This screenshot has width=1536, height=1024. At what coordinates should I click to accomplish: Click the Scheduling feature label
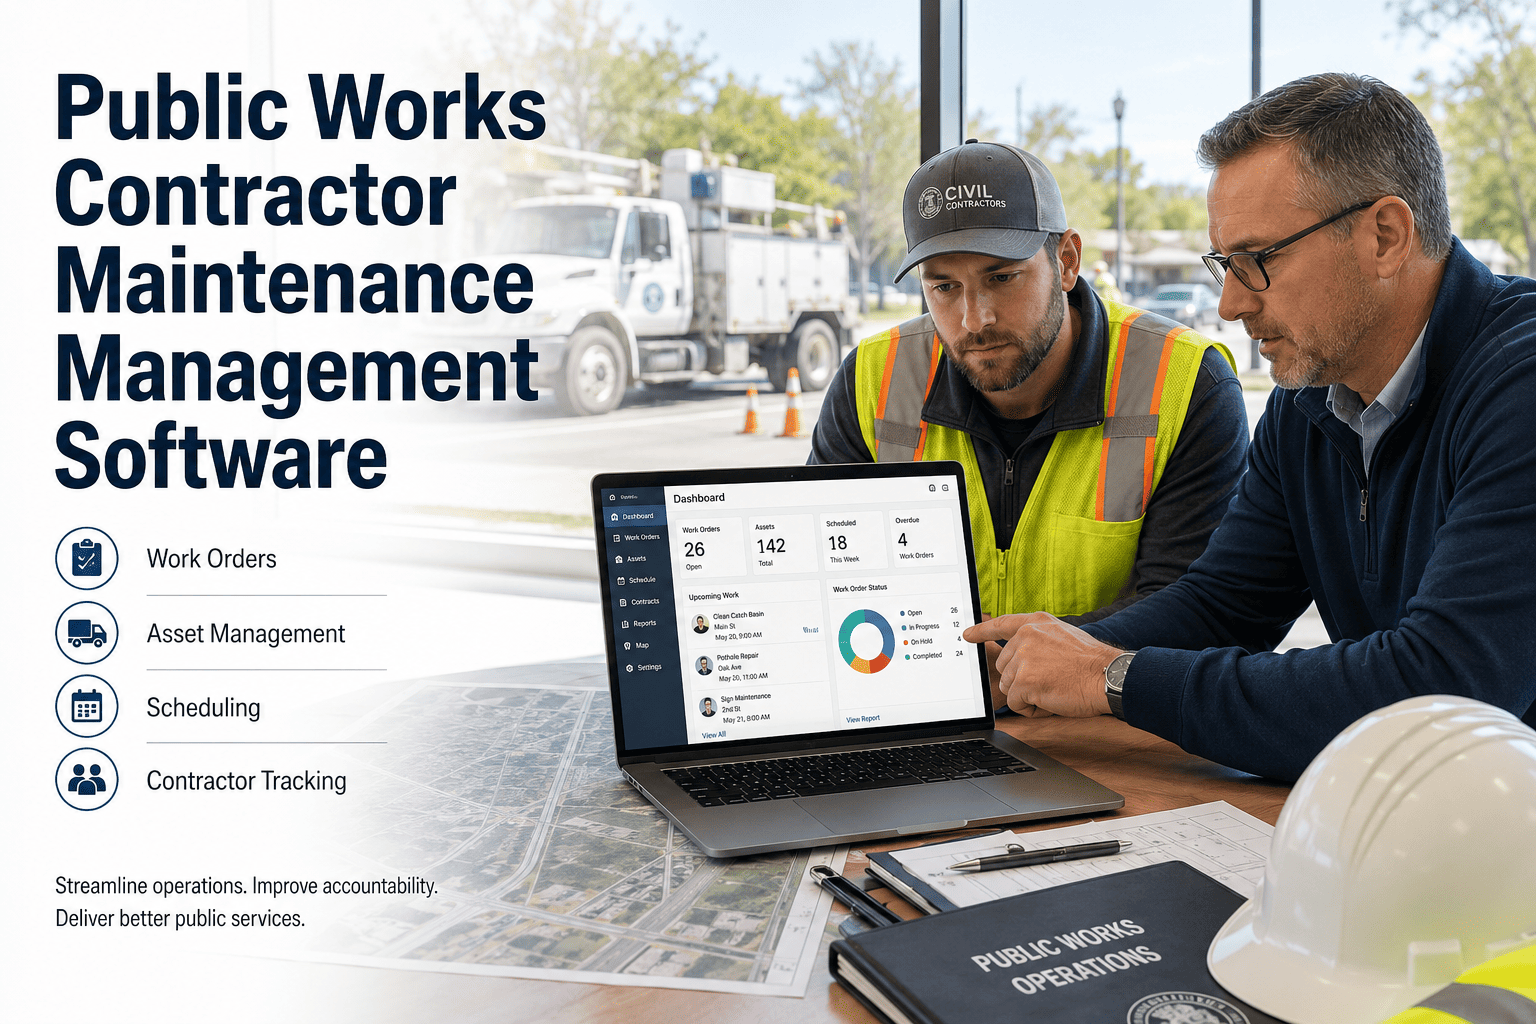203,708
